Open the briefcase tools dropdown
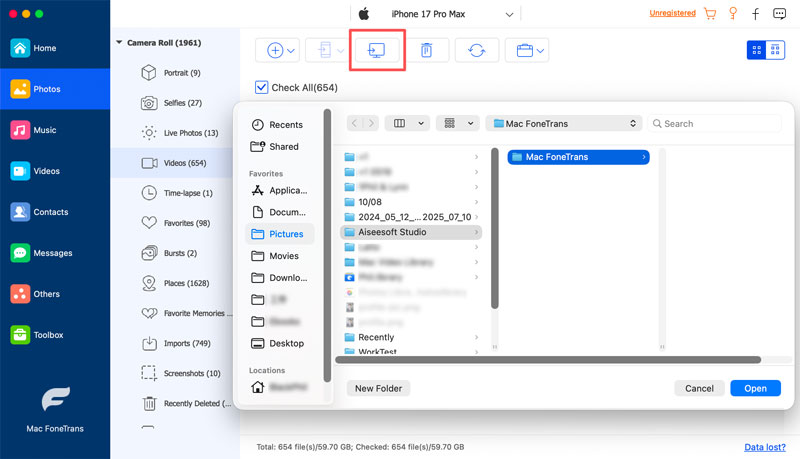This screenshot has width=800, height=459. tap(527, 50)
